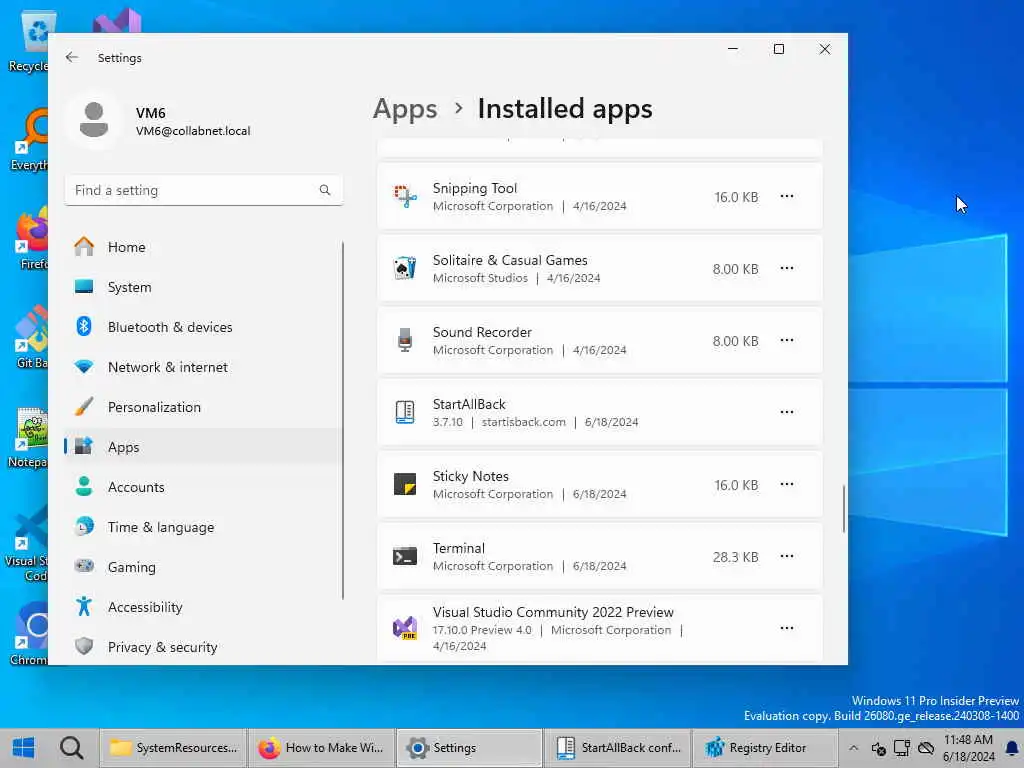Click the notification bell in system tray

[1012, 748]
